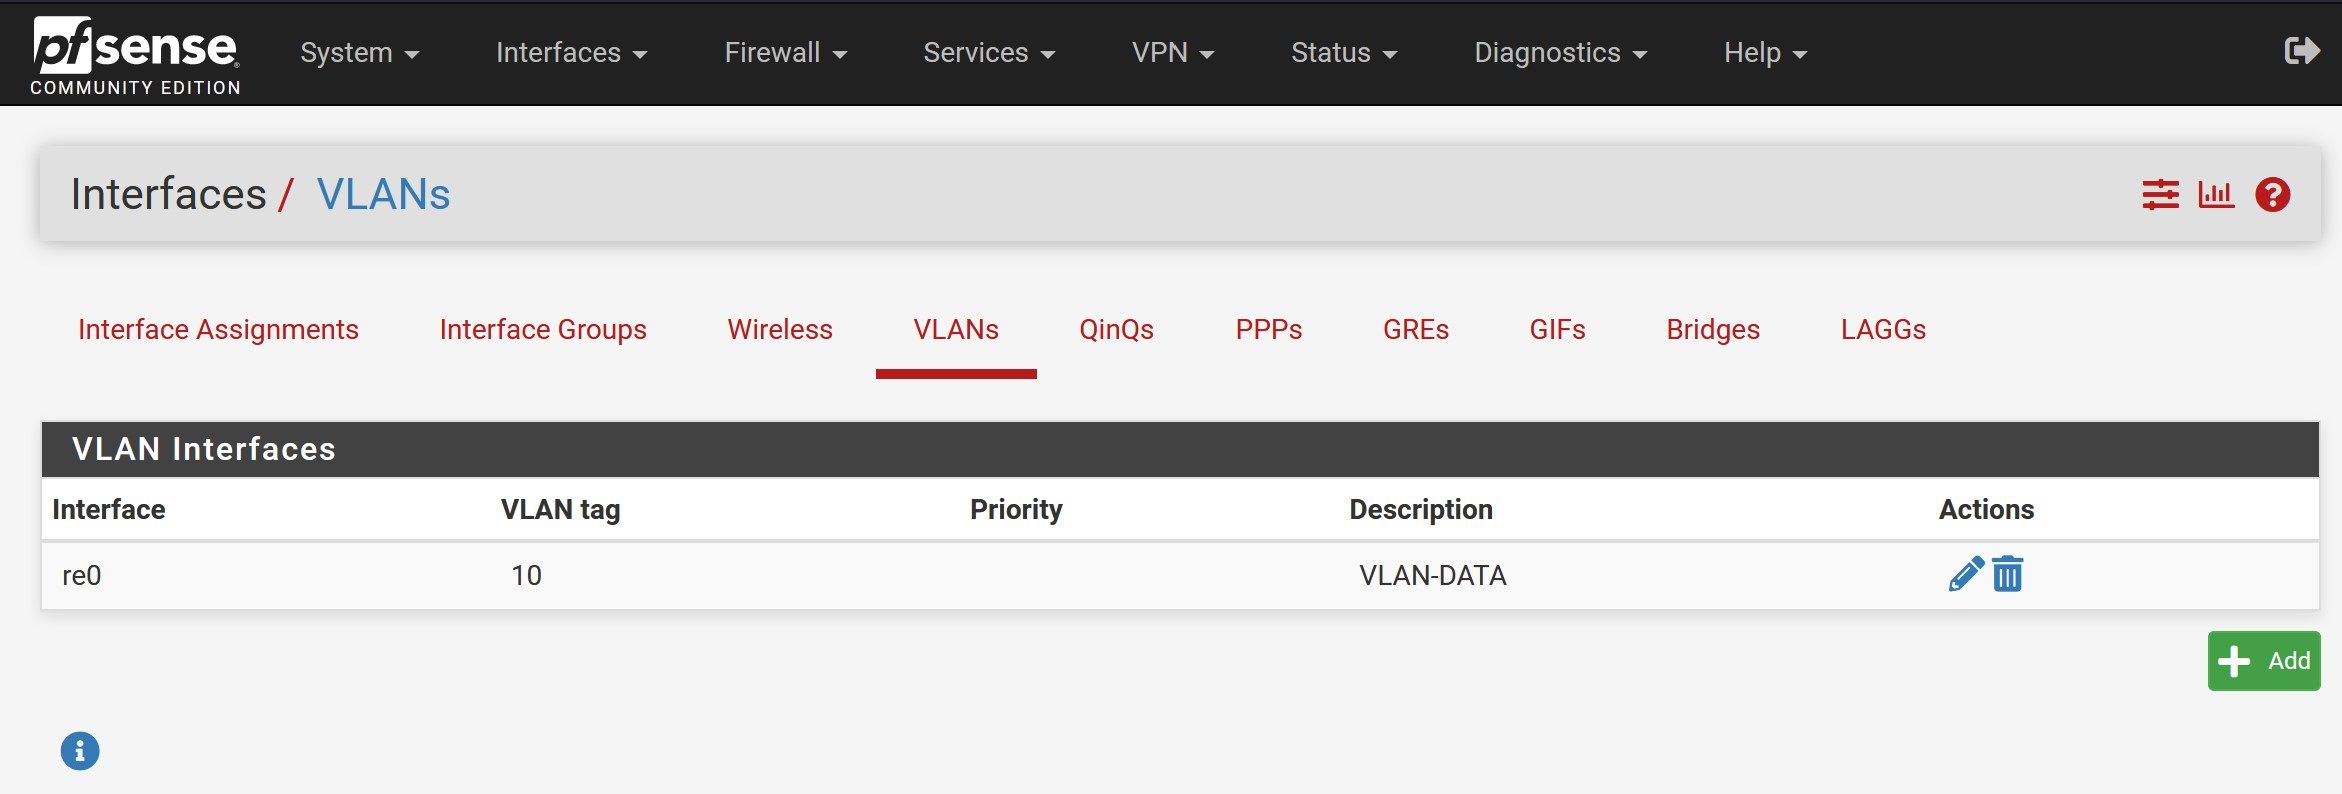Open the Wireless tab
Image resolution: width=2342 pixels, height=794 pixels.
point(780,329)
